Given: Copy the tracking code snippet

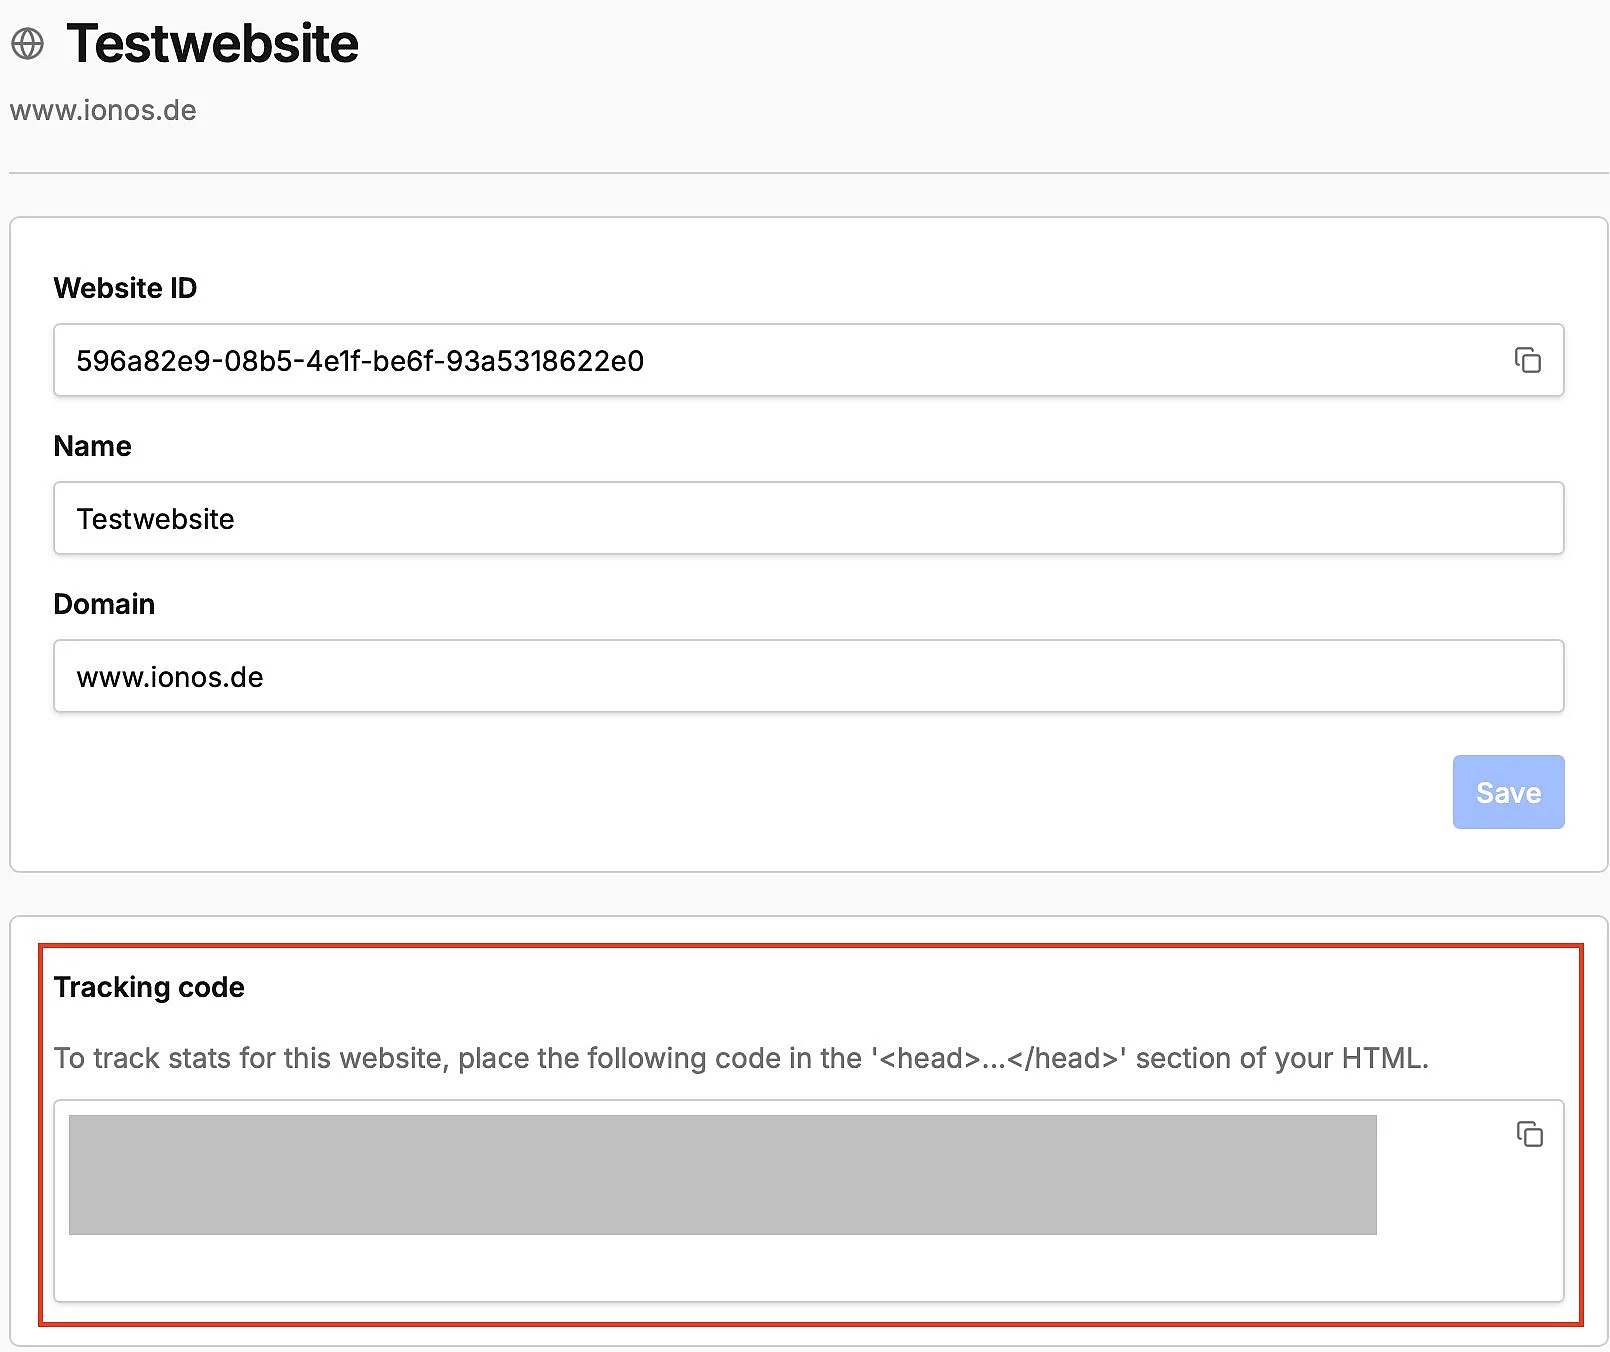Looking at the screenshot, I should point(1529,1134).
